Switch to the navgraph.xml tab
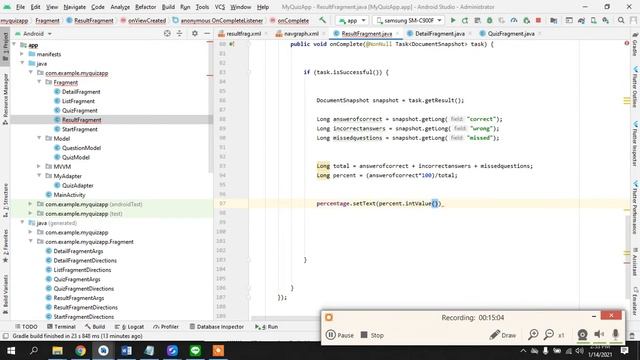 pos(301,33)
